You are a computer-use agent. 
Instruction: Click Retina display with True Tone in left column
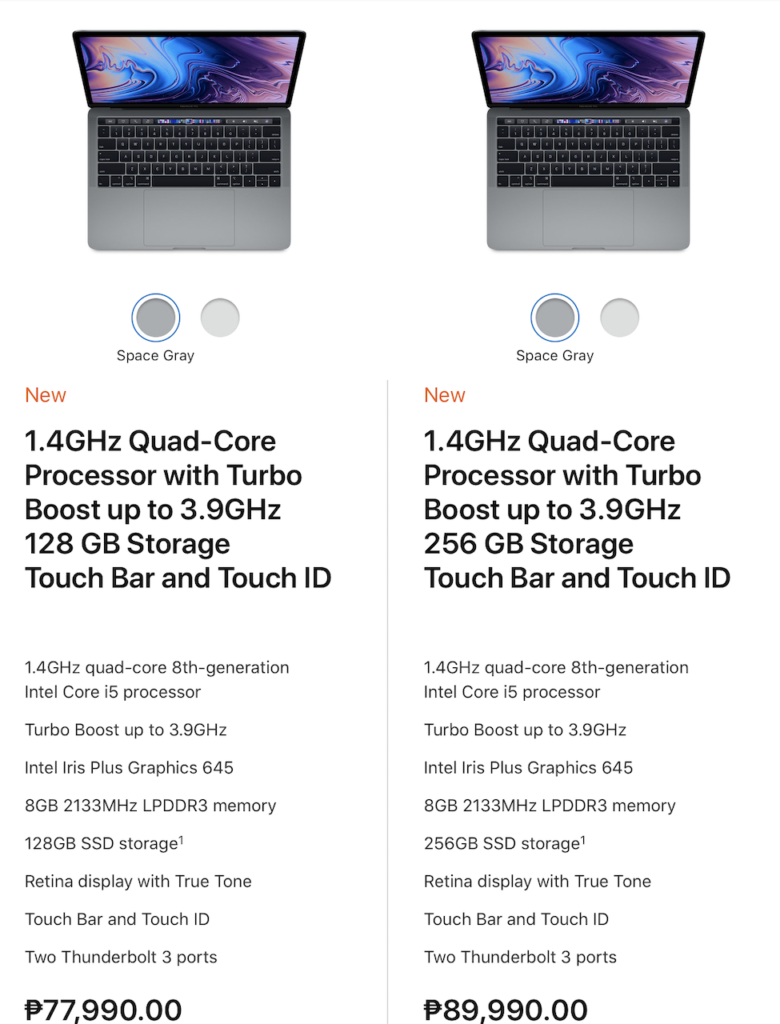(138, 881)
